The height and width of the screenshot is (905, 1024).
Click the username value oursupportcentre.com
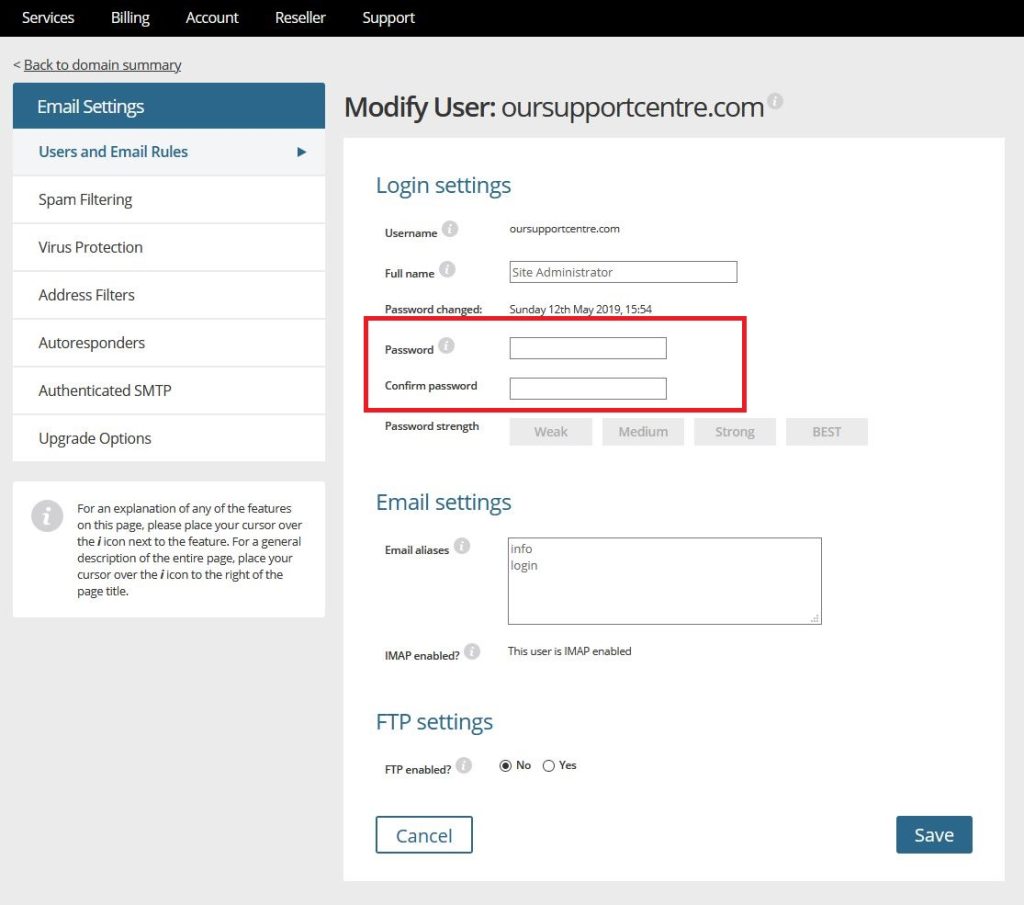(564, 229)
